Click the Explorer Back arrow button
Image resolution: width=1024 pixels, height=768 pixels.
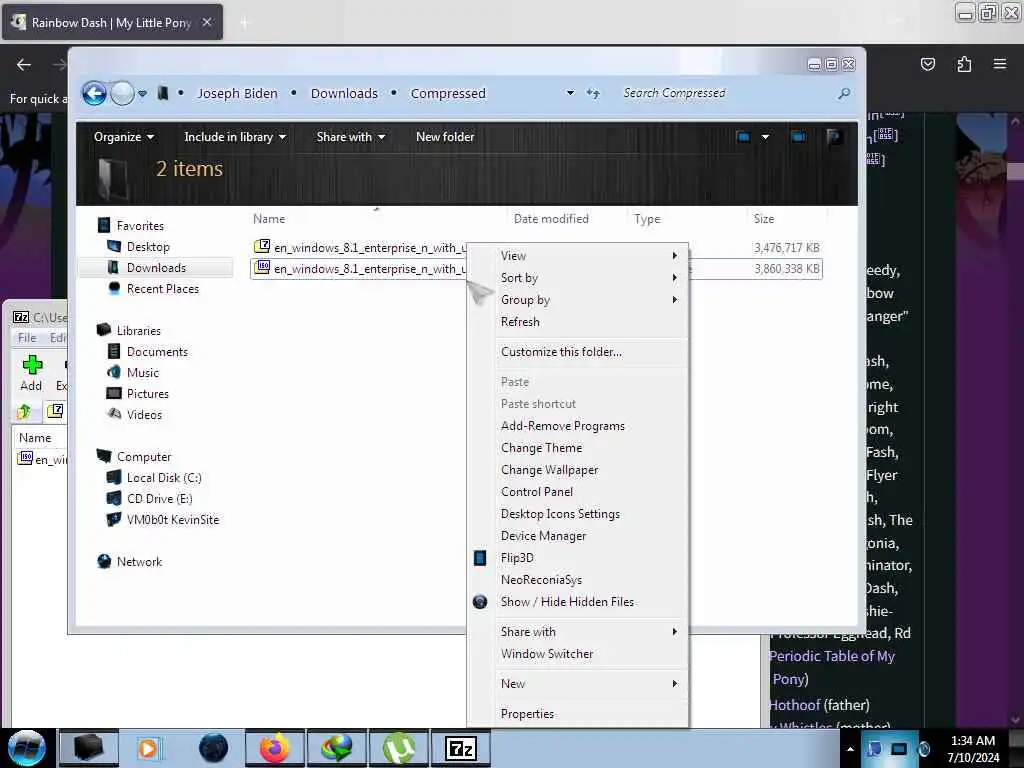(94, 93)
